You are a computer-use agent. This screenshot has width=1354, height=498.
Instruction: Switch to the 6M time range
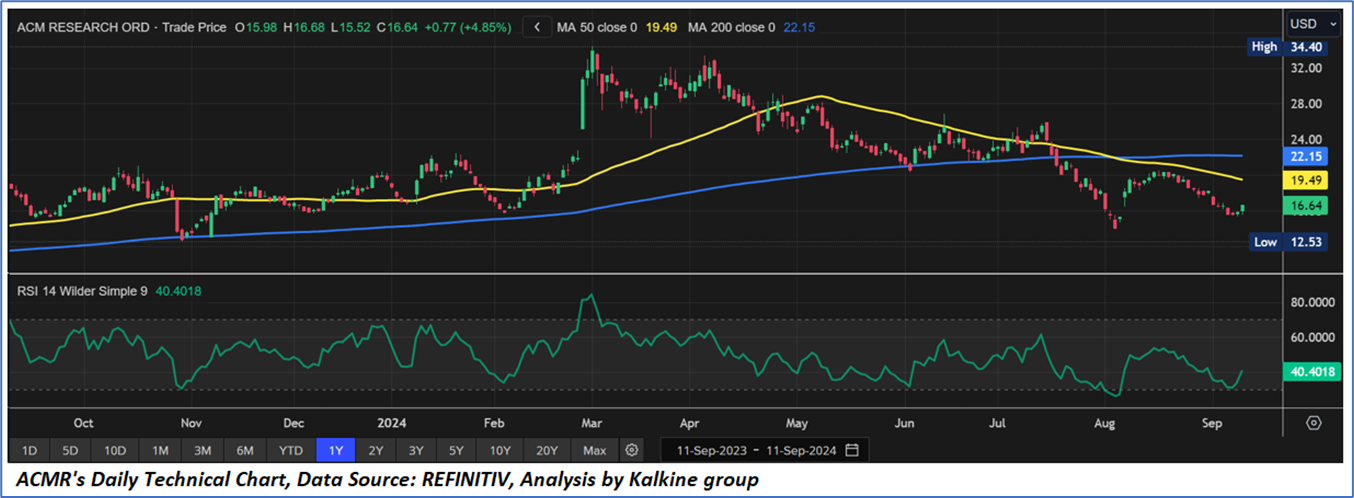tap(245, 450)
